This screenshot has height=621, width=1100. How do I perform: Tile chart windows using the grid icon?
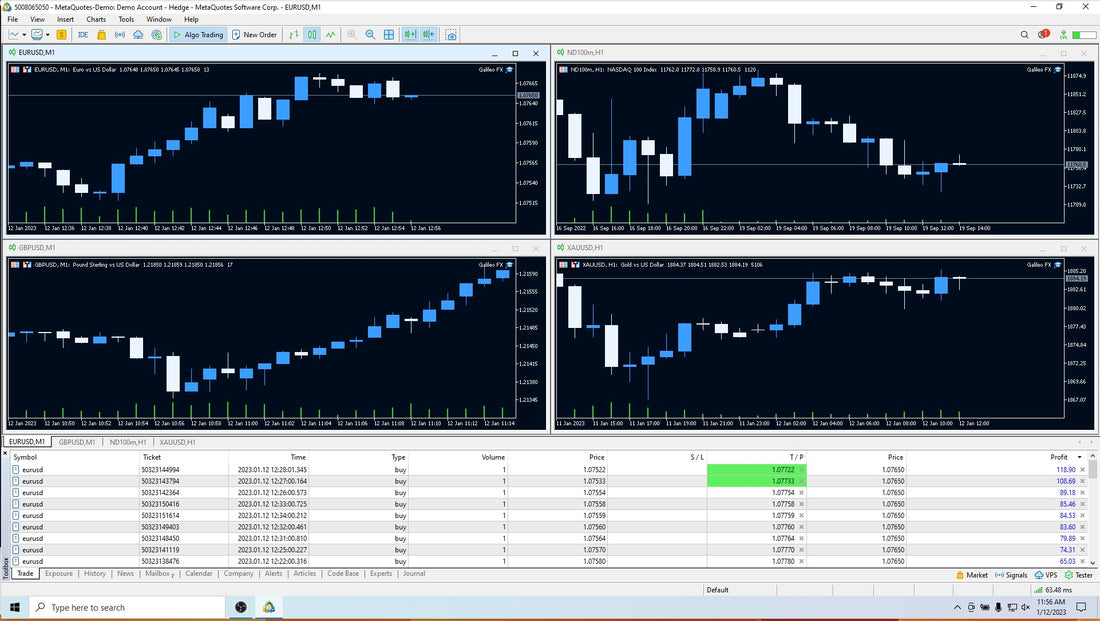pyautogui.click(x=390, y=35)
